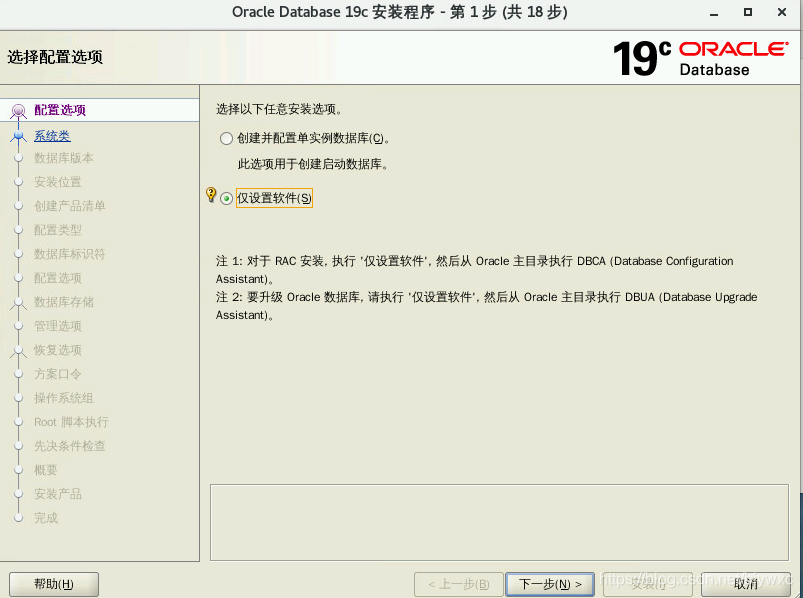Click the 数据库版本 step
Viewport: 803px width, 598px height.
(64, 158)
